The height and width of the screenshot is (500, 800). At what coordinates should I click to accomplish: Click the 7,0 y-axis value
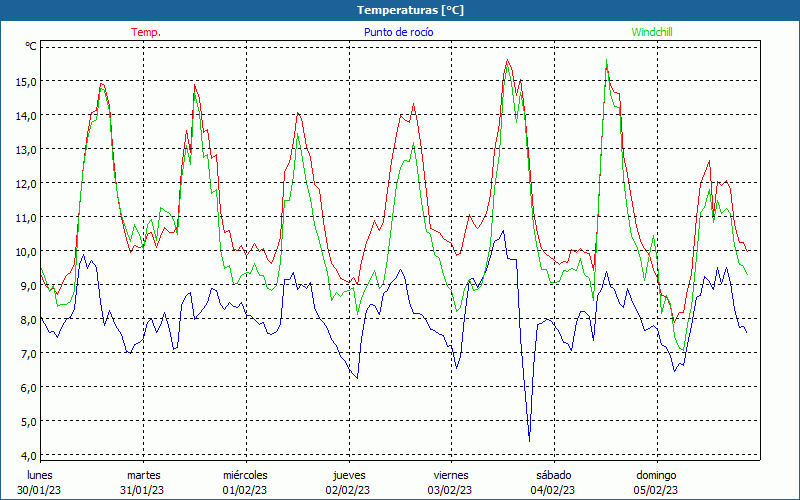29,354
